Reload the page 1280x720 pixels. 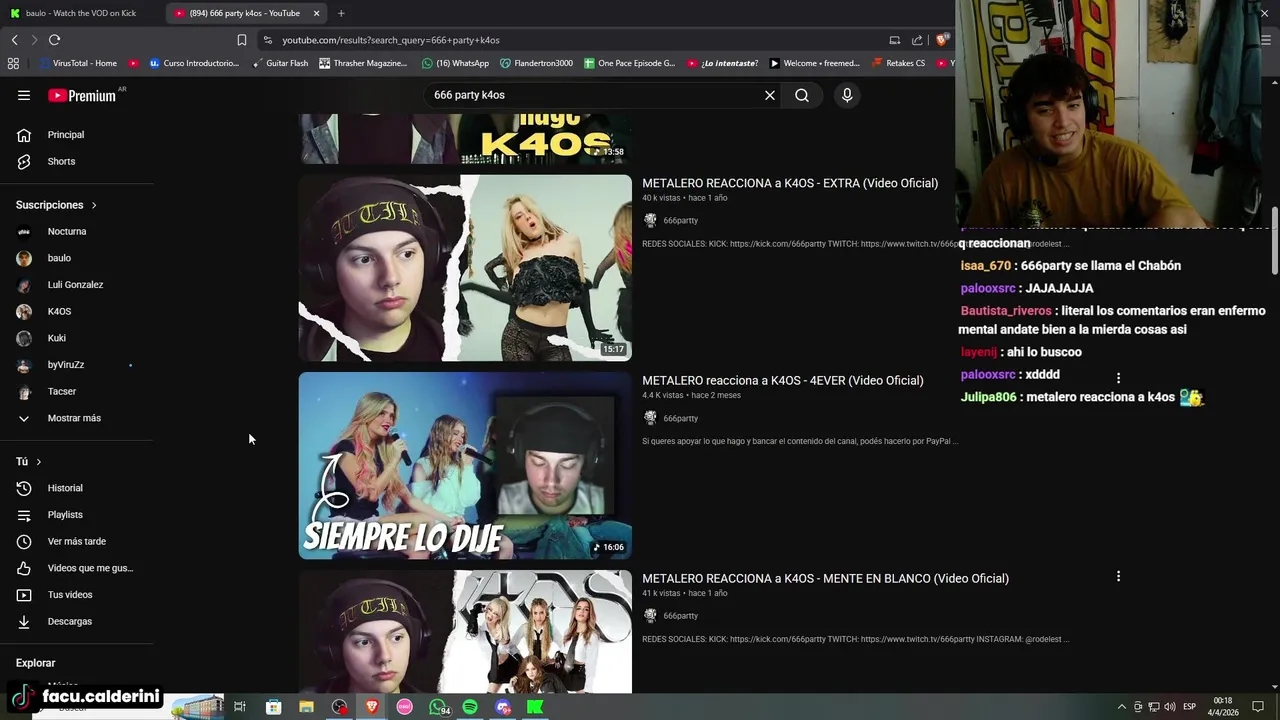click(55, 40)
